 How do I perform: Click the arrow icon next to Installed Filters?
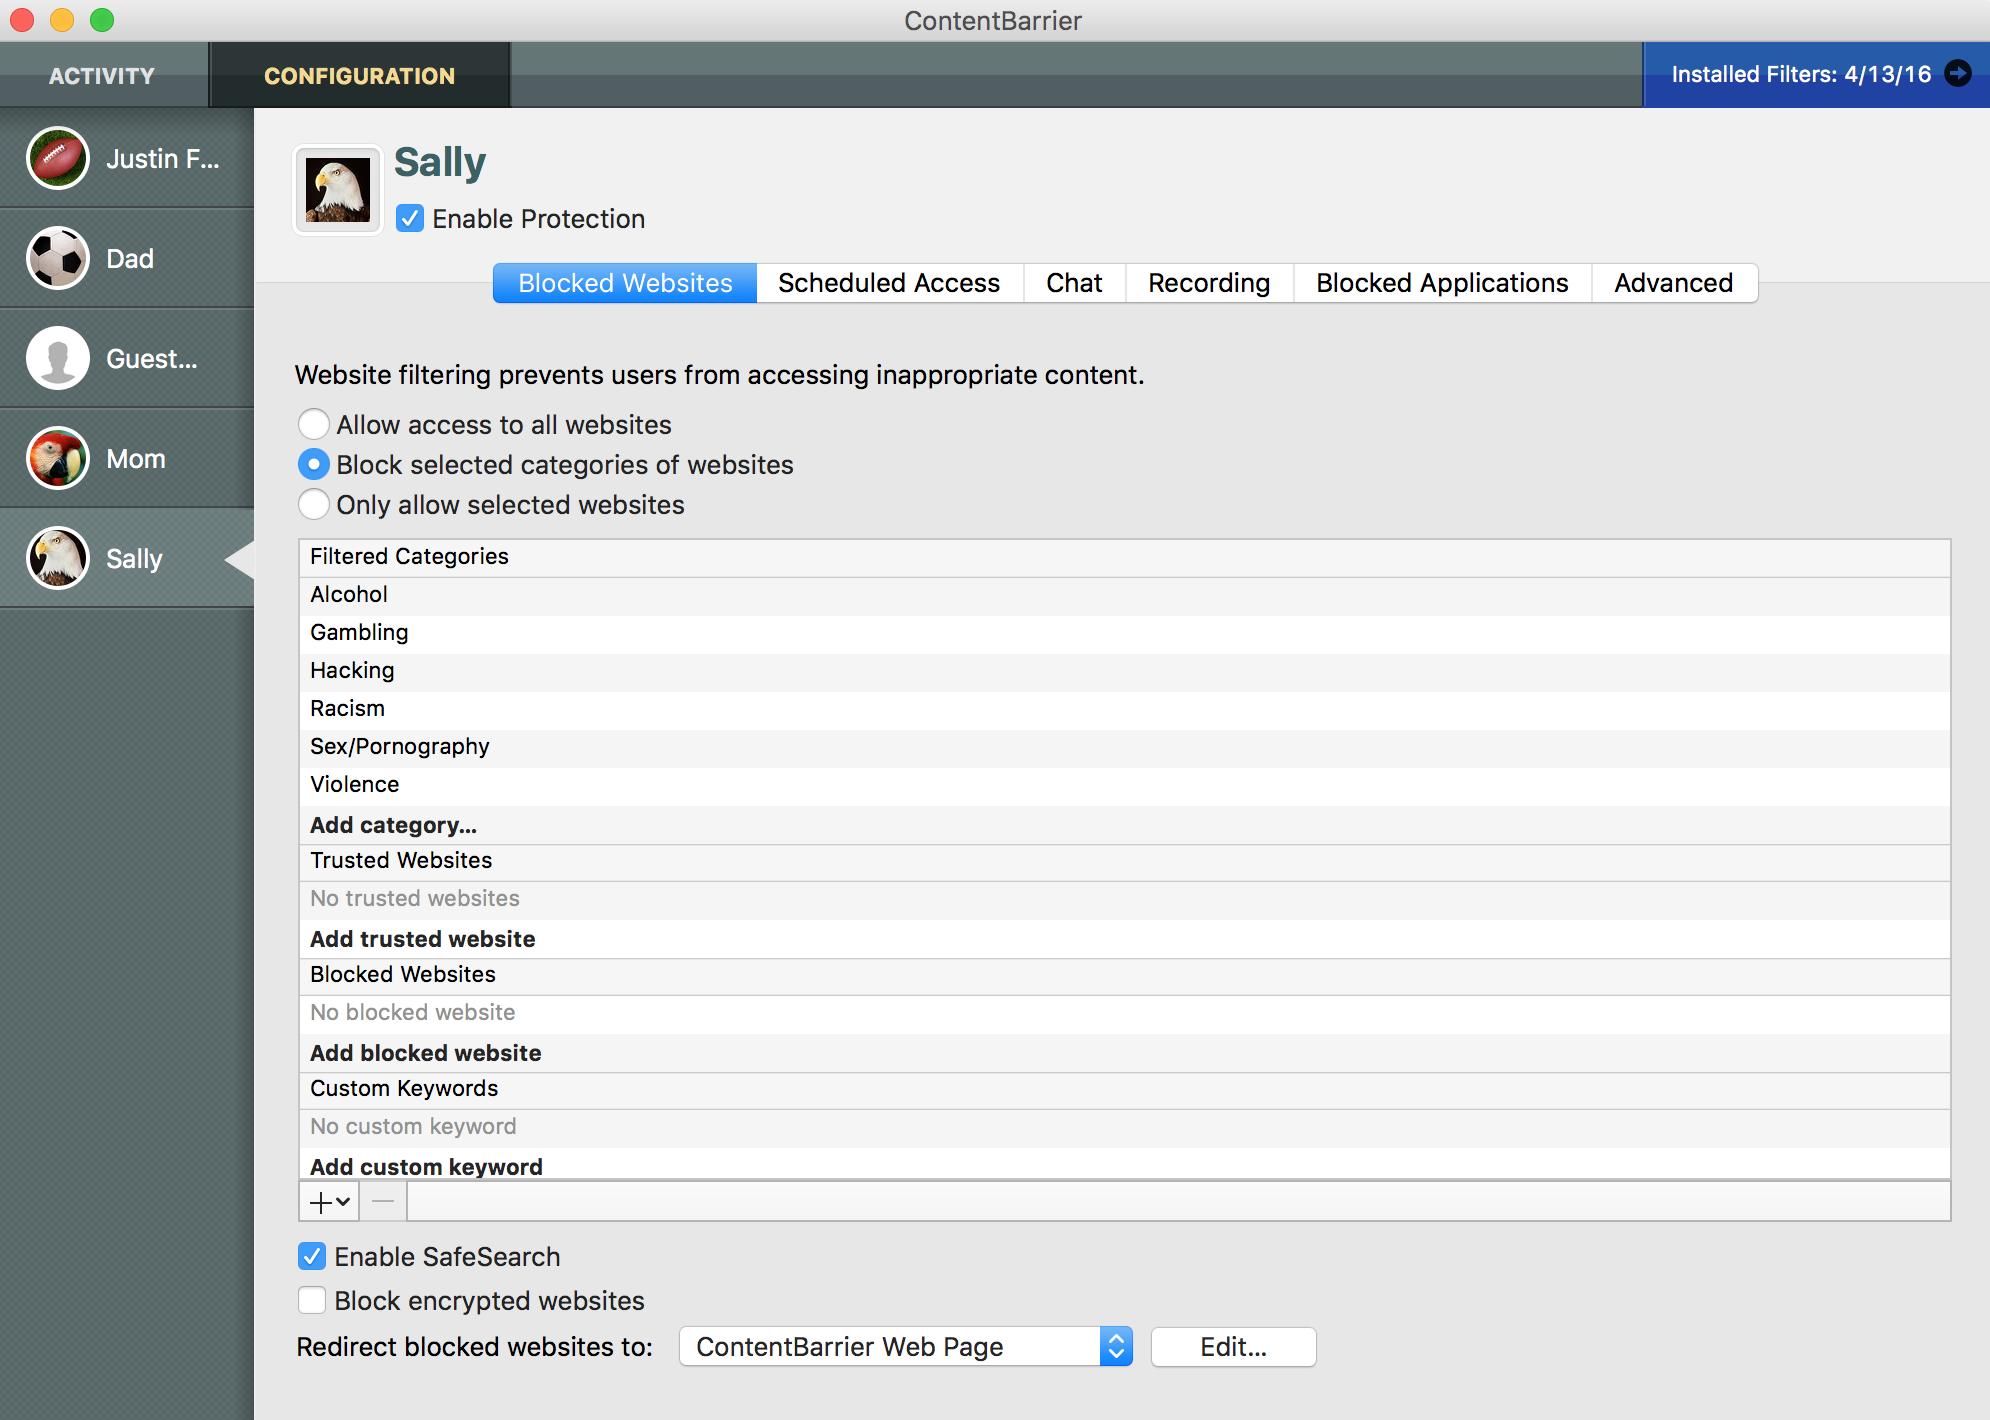[x=1958, y=73]
